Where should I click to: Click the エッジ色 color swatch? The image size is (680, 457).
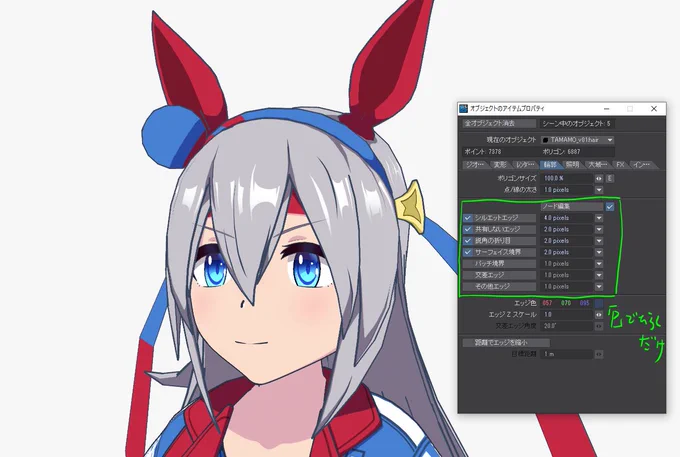tap(599, 303)
